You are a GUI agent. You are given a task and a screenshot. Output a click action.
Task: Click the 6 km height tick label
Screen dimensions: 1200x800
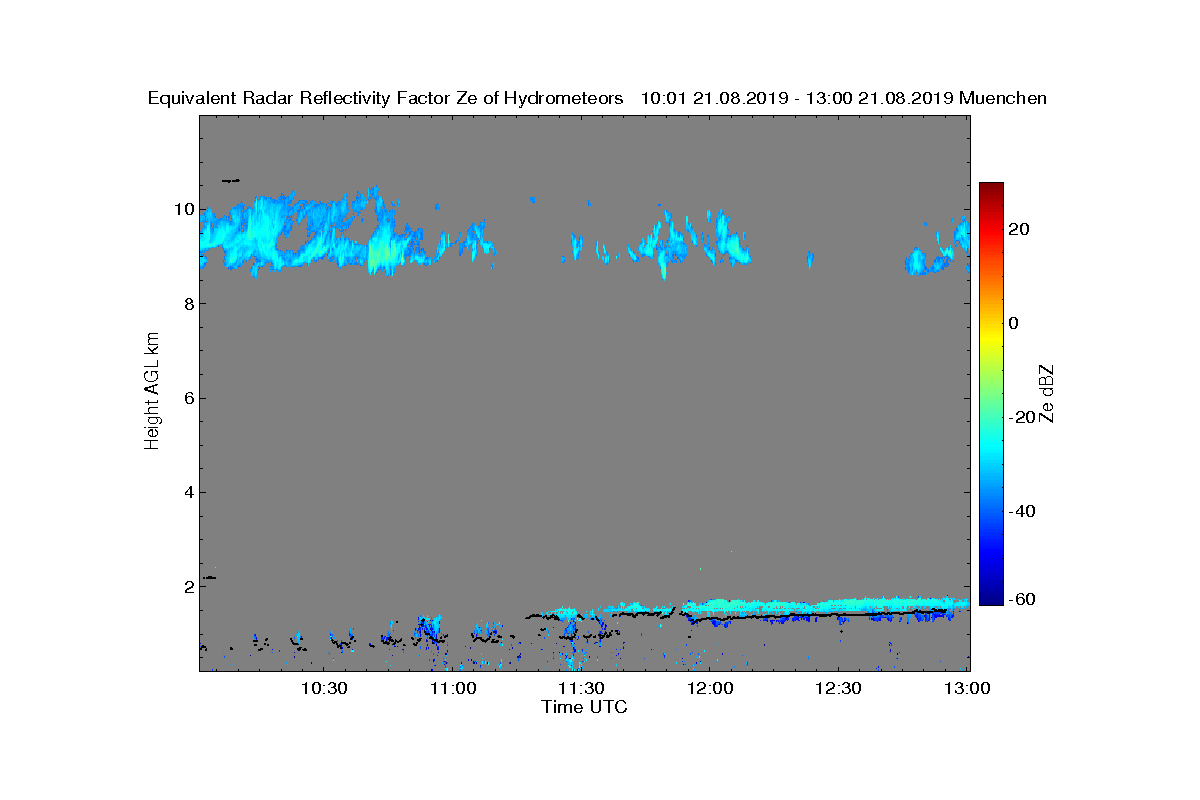tap(188, 398)
